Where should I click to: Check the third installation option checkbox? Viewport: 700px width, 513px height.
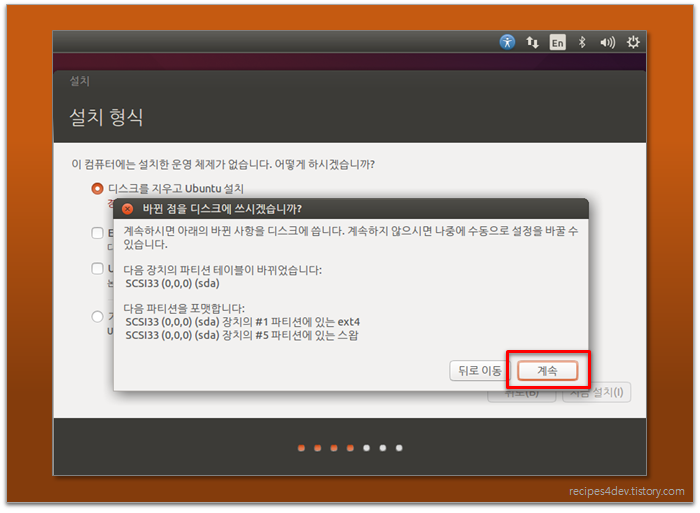97,268
